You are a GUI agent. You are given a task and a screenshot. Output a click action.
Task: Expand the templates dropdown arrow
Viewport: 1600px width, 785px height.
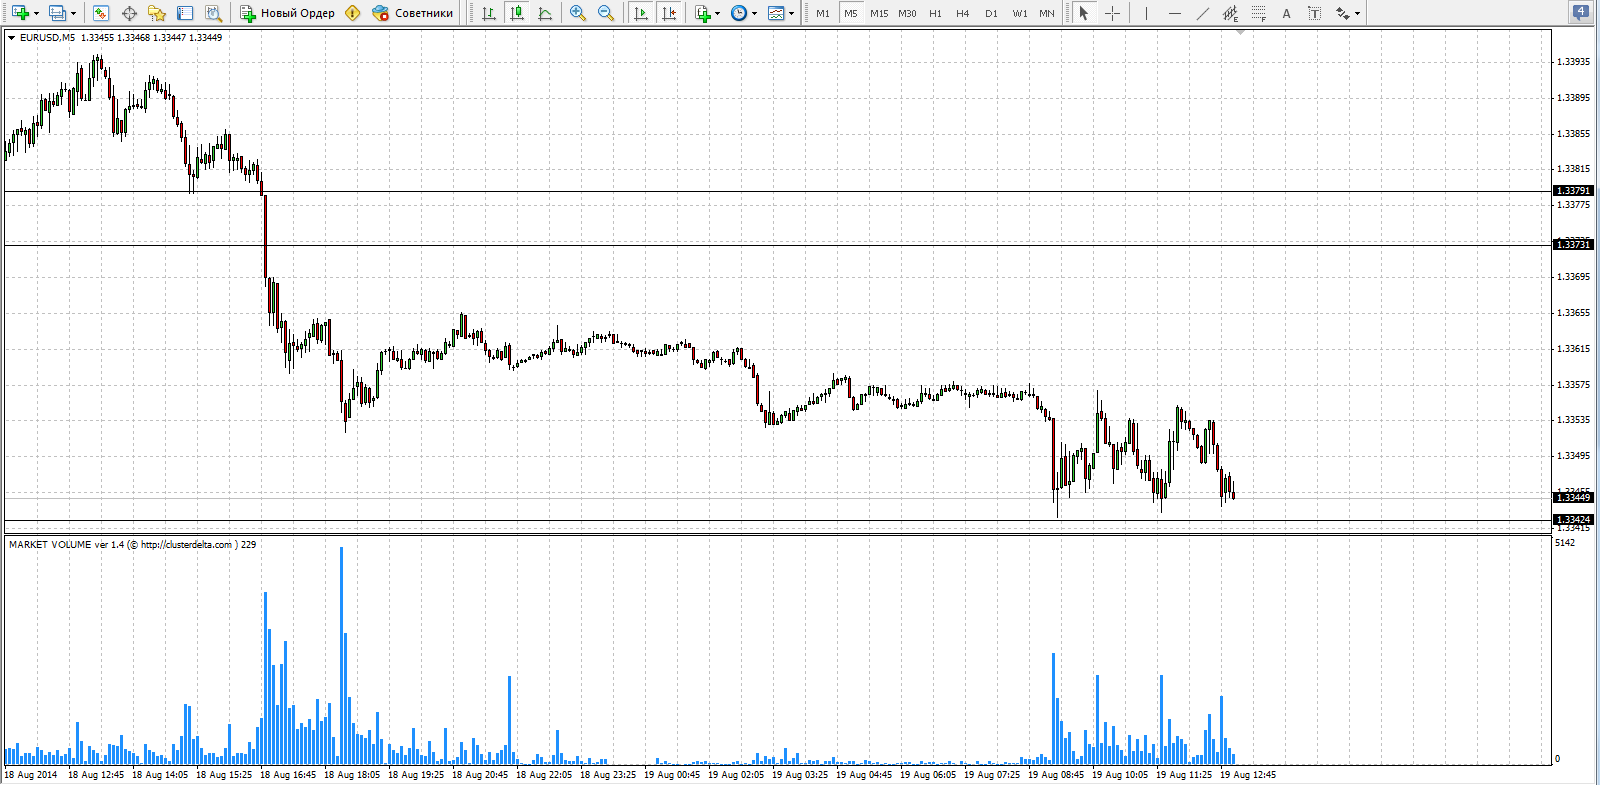click(x=791, y=13)
